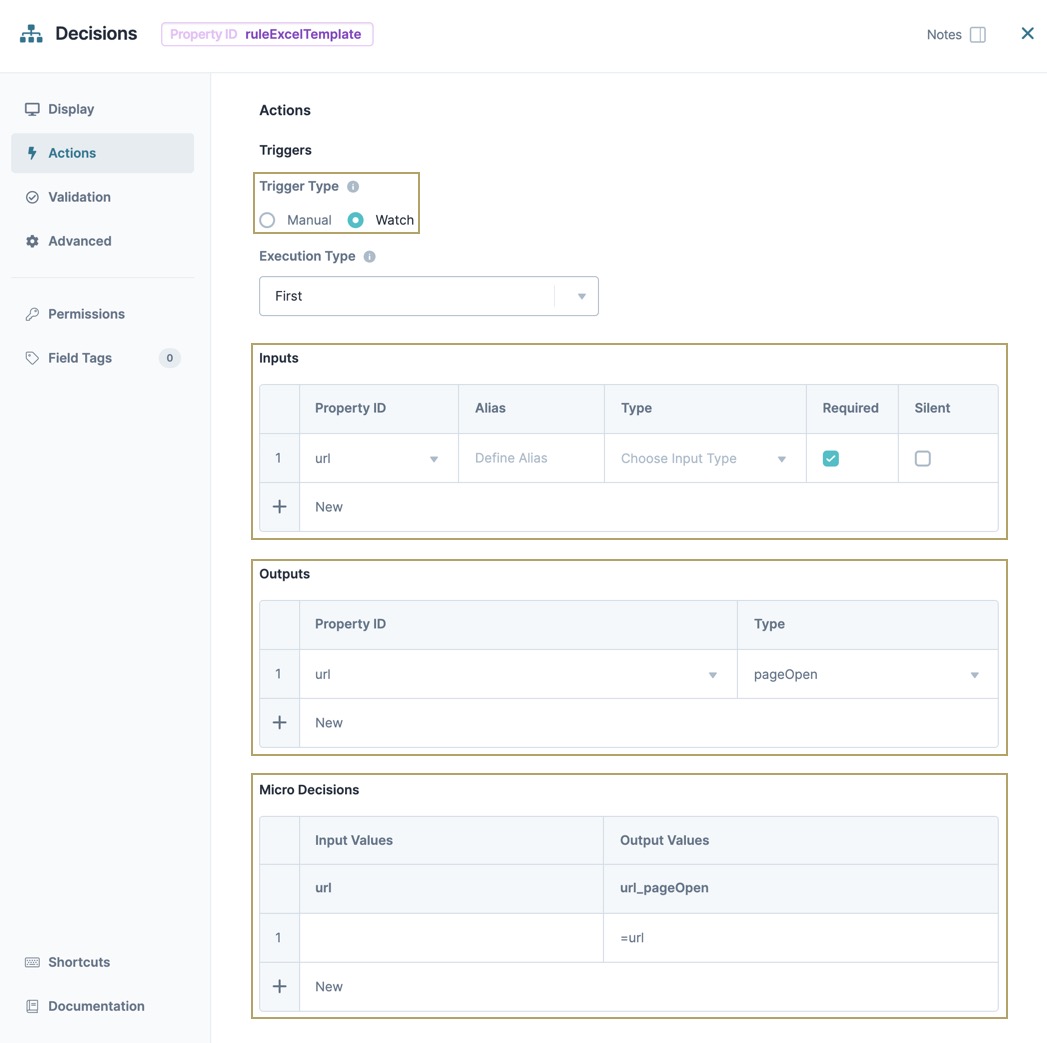
Task: Click the Advanced gear icon
Action: 32,241
